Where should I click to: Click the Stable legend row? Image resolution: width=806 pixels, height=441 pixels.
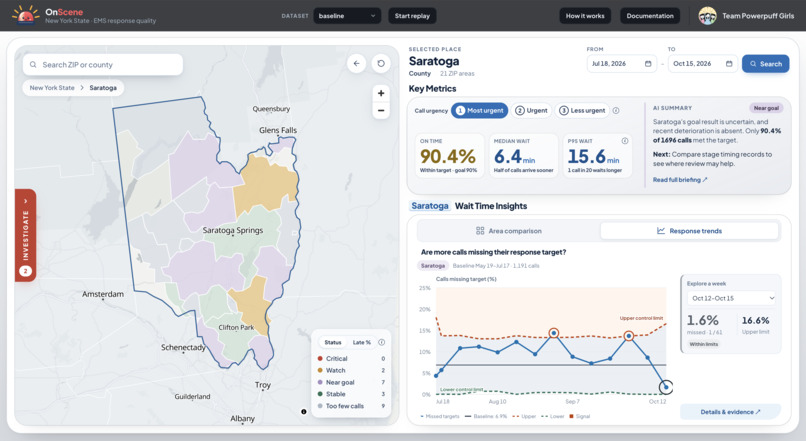352,394
